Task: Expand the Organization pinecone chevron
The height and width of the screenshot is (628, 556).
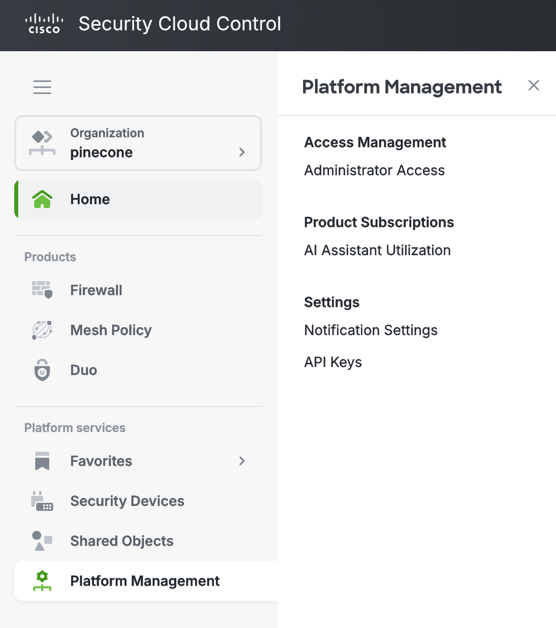Action: pyautogui.click(x=242, y=152)
